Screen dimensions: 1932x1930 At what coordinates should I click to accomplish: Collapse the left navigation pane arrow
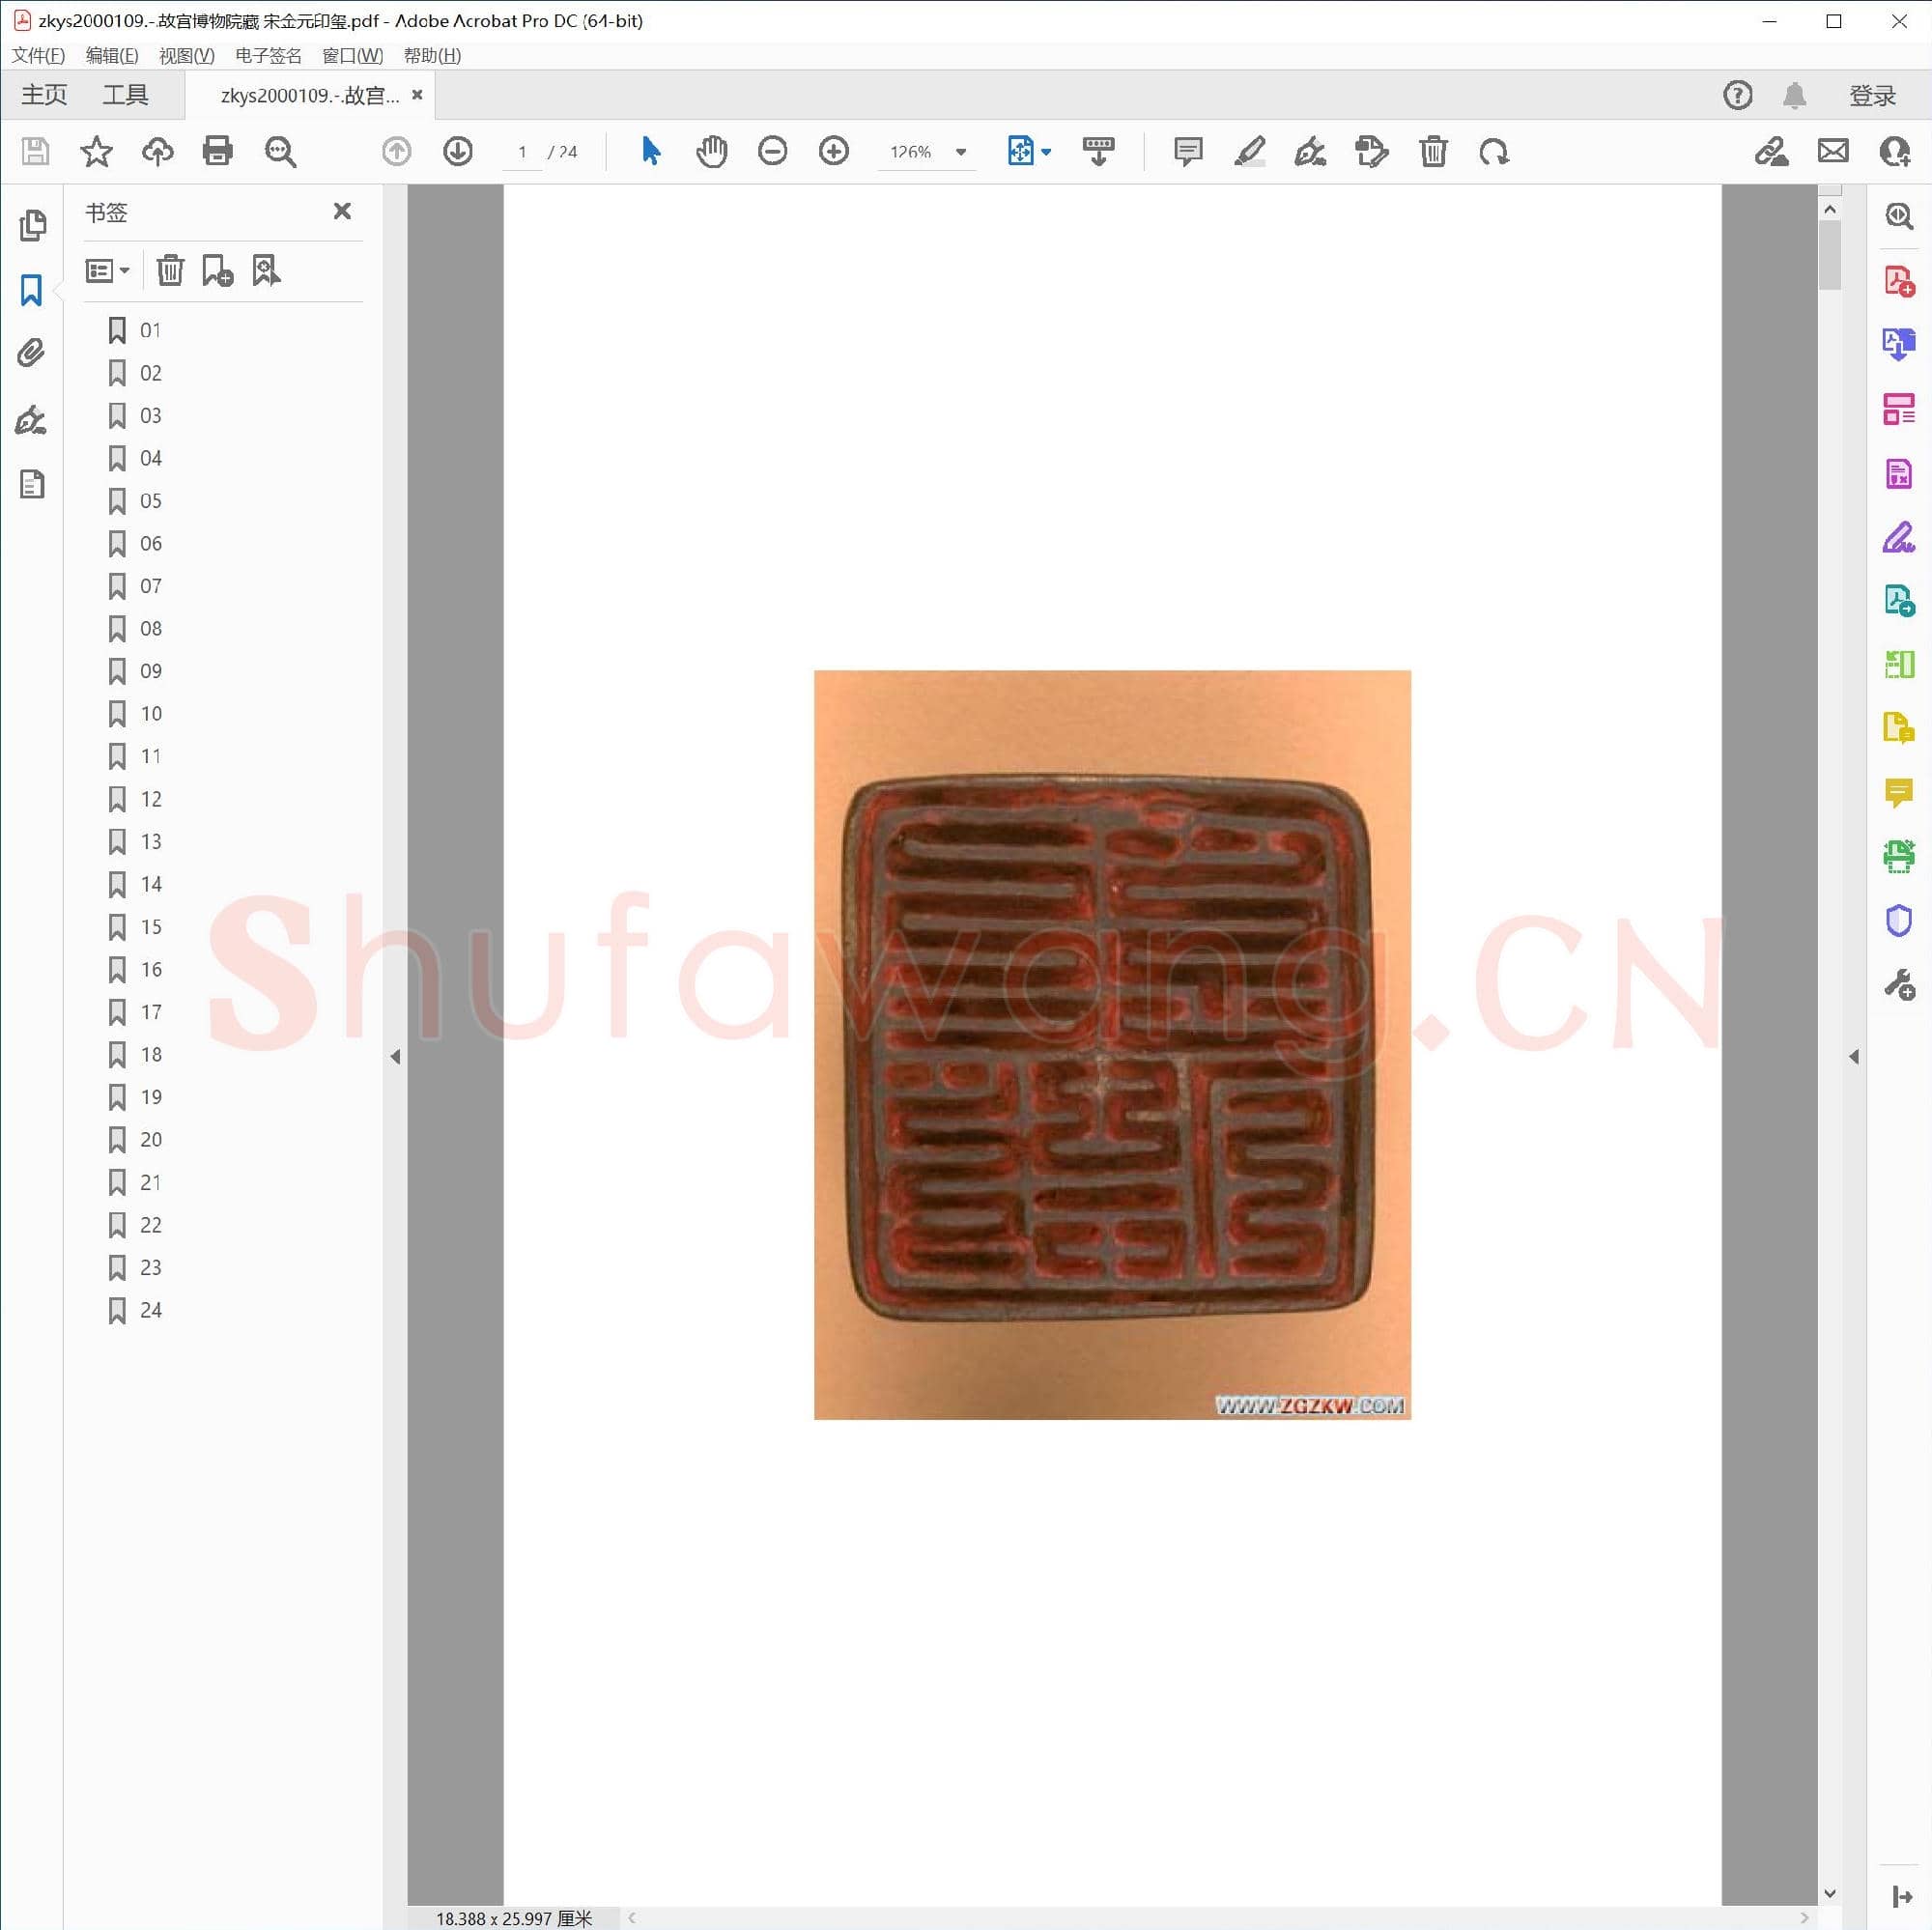396,1056
